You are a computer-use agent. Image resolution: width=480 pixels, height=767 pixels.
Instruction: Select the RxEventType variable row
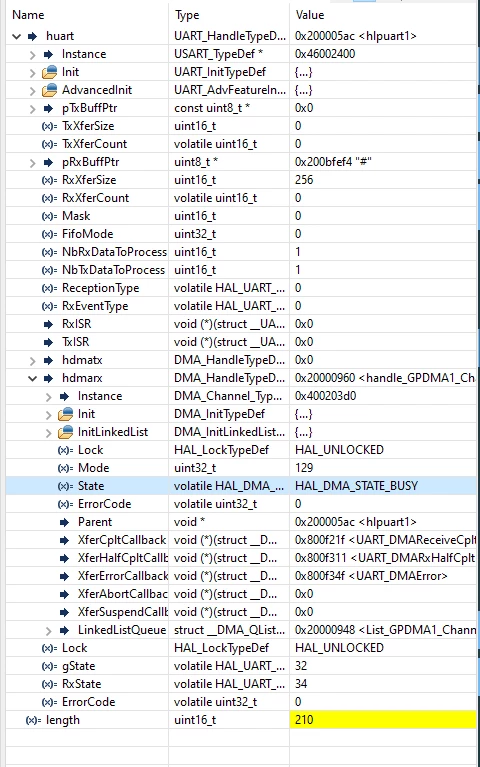(241, 307)
